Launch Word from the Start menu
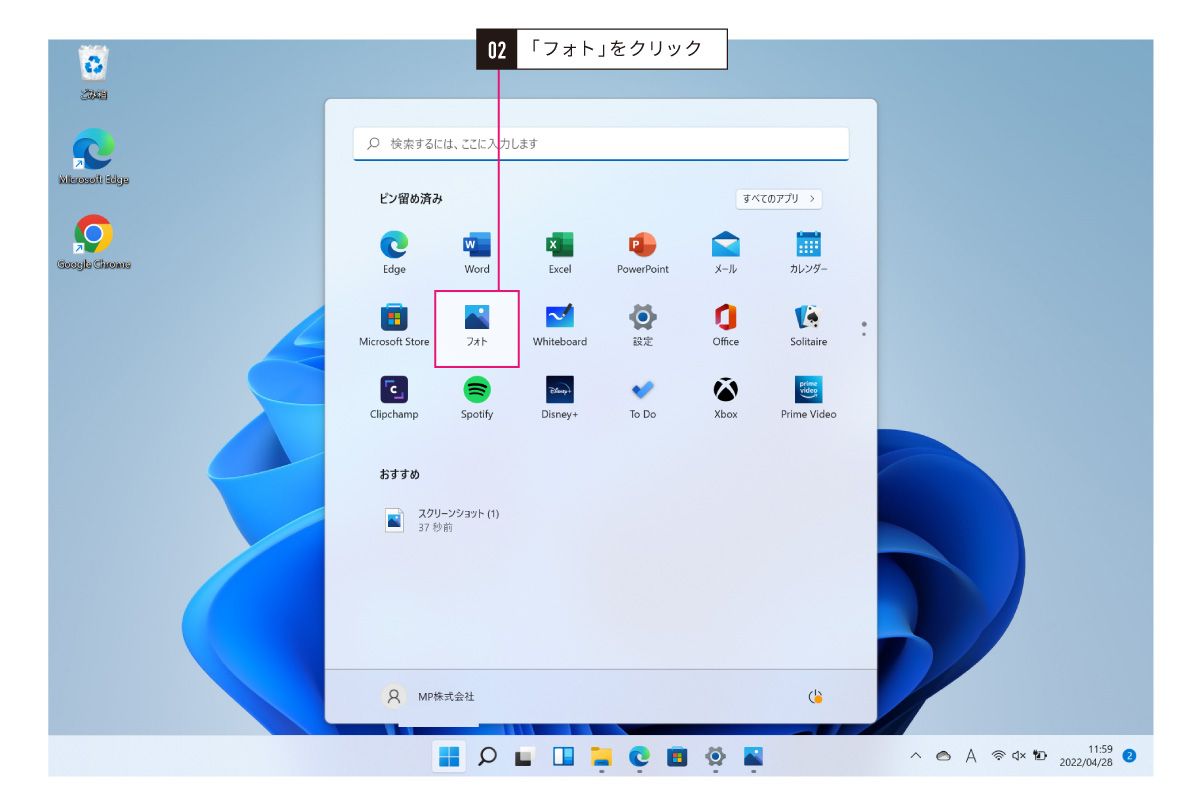The height and width of the screenshot is (811, 1200). pyautogui.click(x=477, y=253)
